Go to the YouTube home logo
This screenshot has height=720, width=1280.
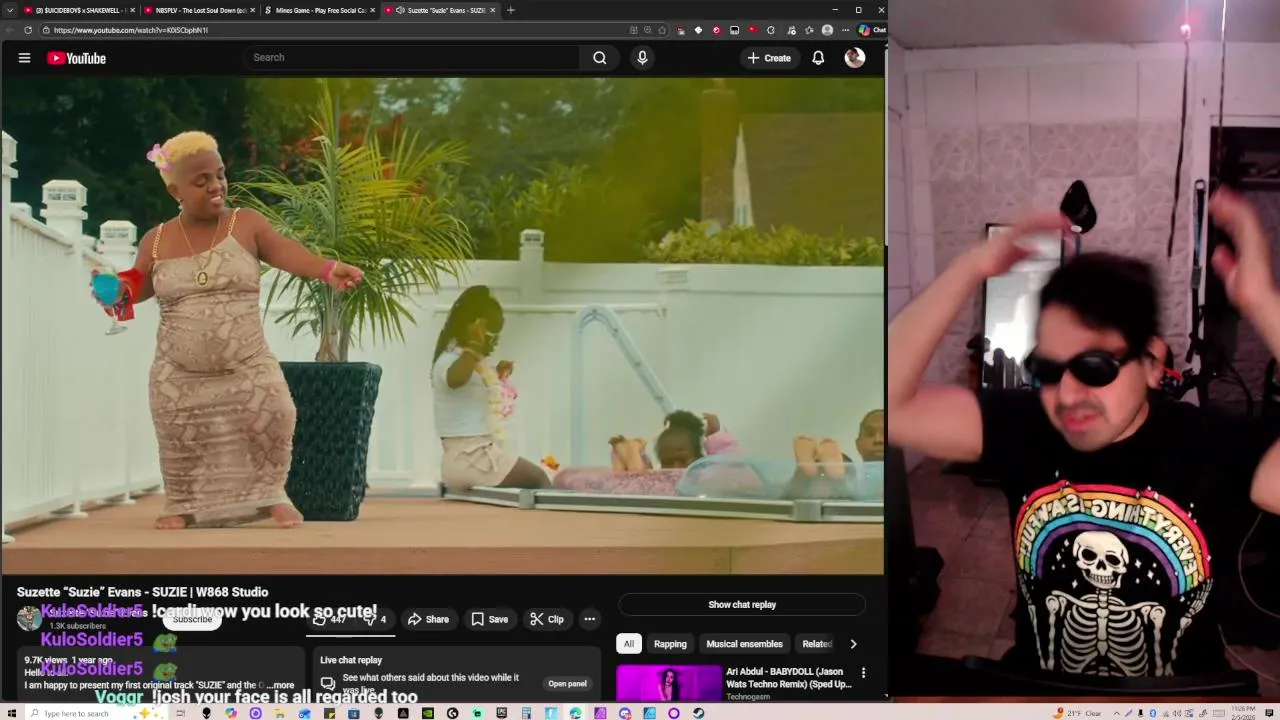point(76,58)
